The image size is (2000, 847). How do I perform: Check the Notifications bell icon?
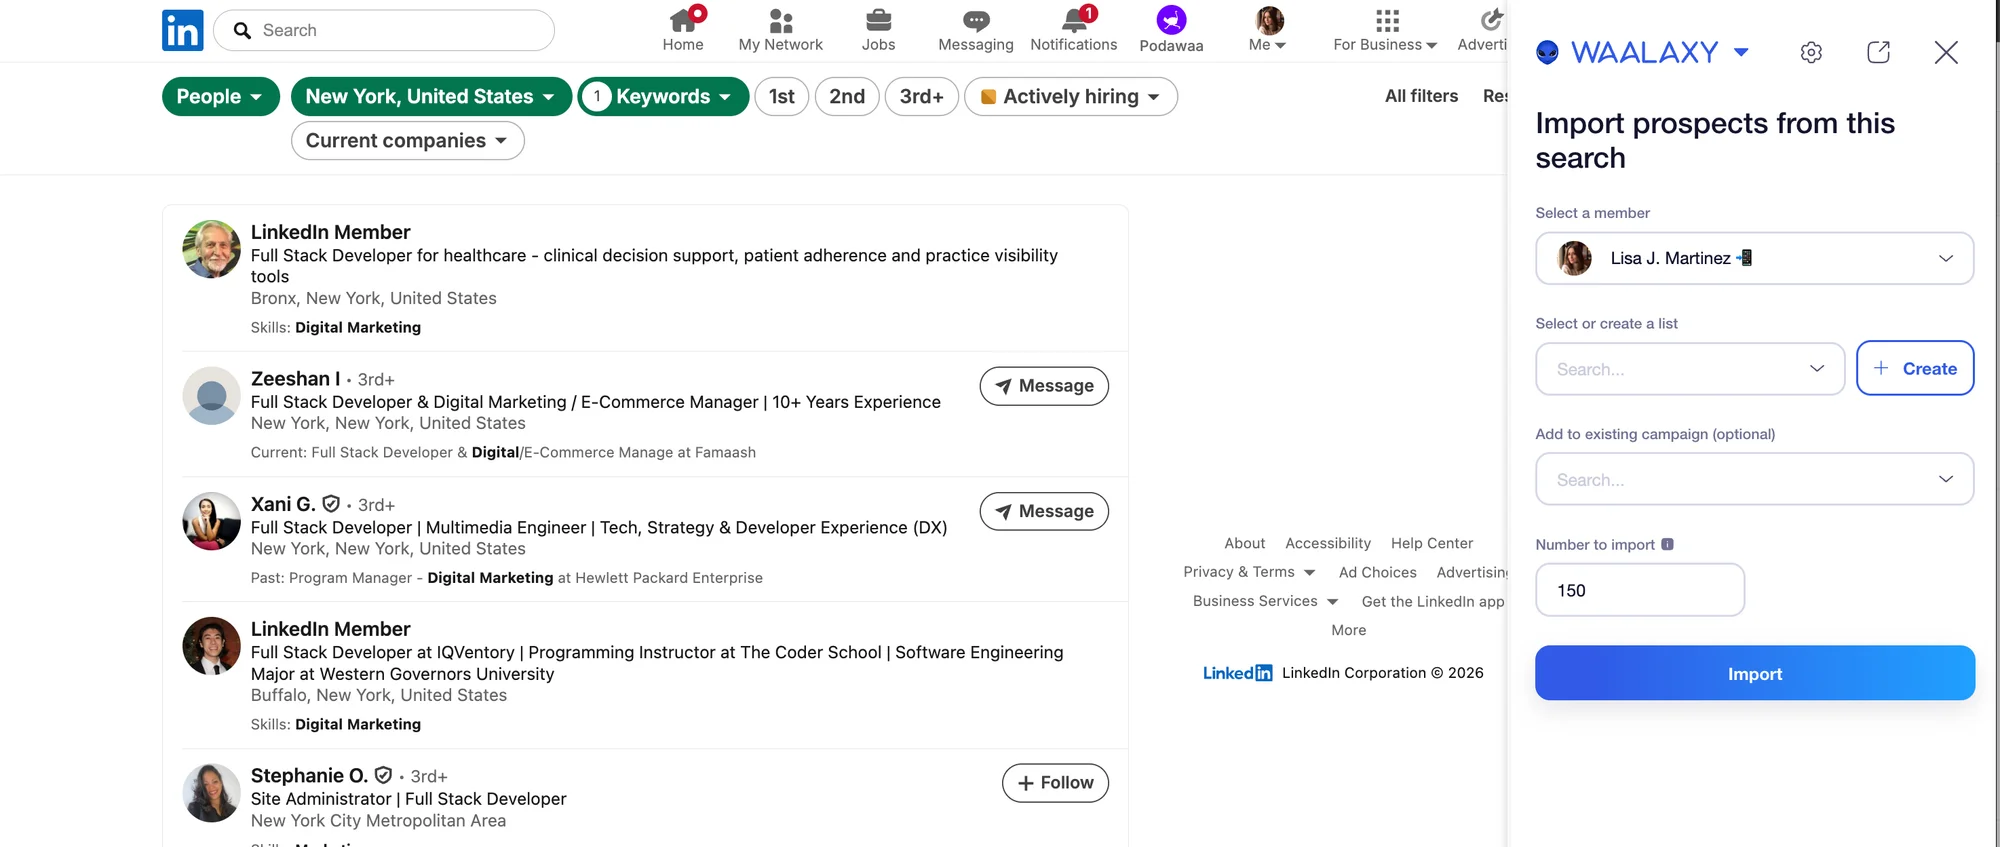pyautogui.click(x=1074, y=30)
